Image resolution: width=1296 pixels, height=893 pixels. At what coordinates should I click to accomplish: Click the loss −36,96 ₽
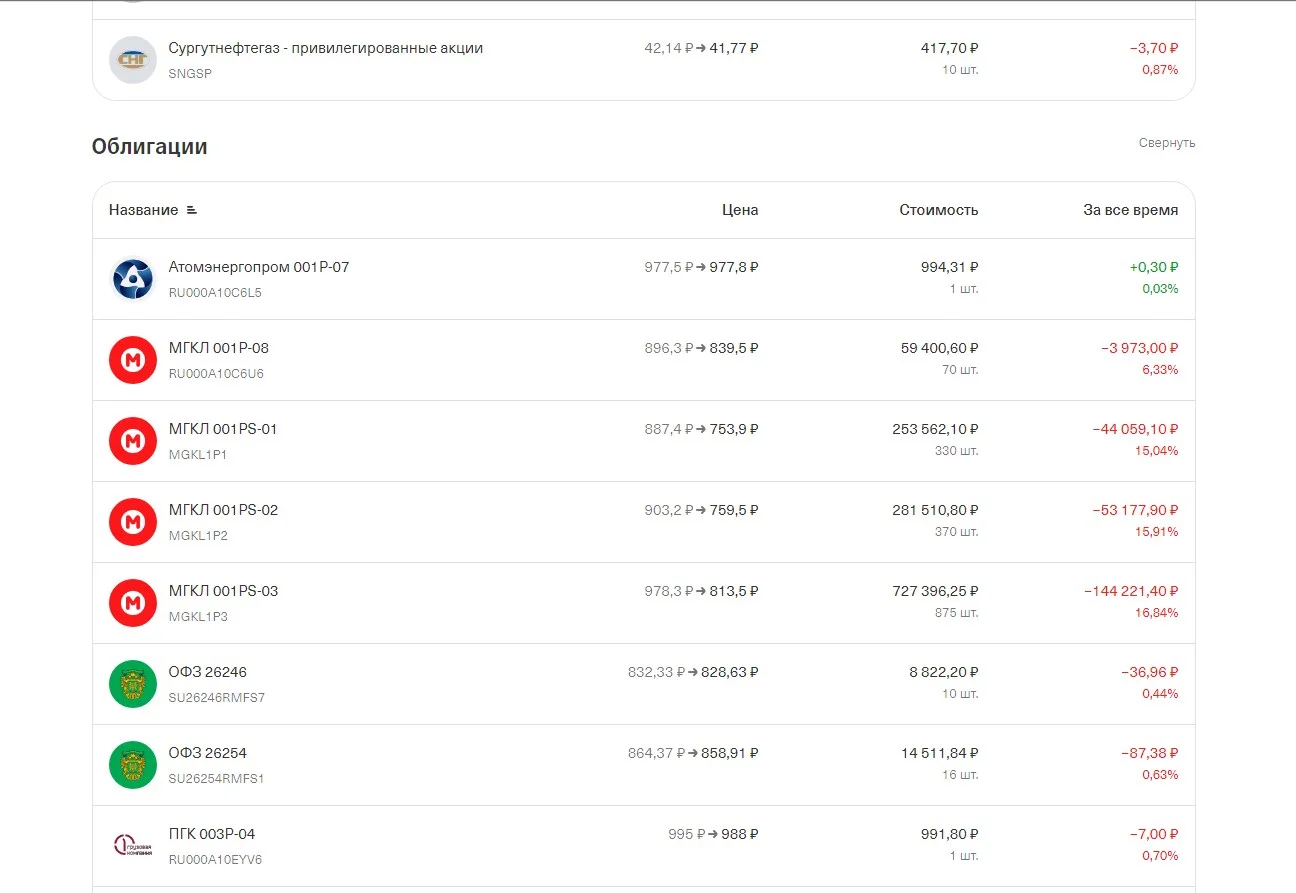[1150, 672]
